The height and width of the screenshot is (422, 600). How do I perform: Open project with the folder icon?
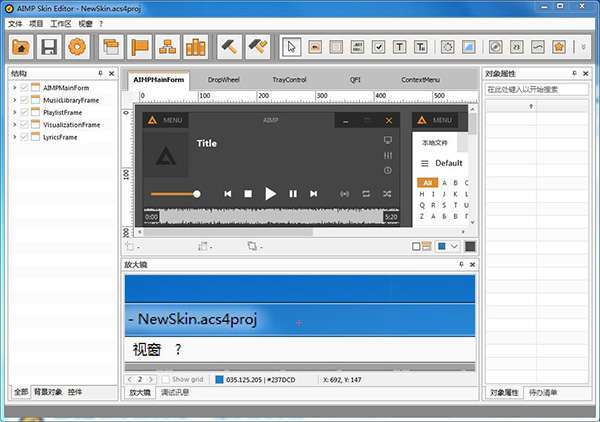(x=21, y=46)
